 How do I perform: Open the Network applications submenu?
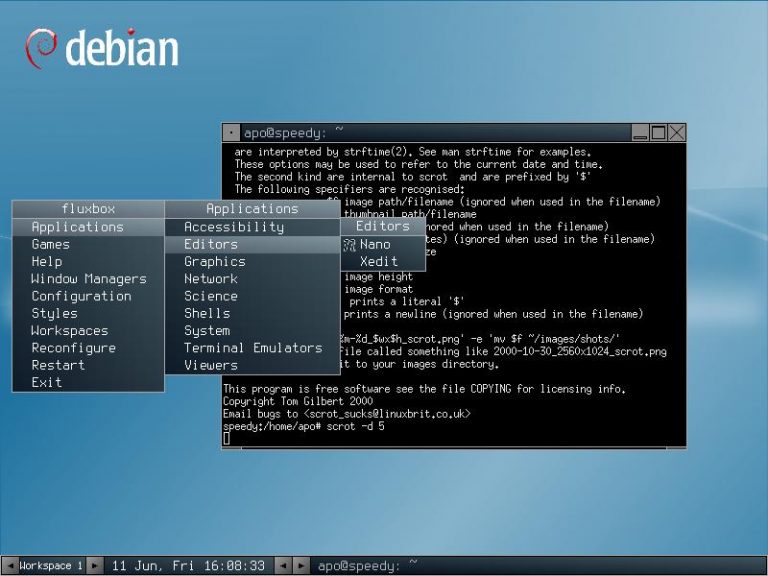(210, 279)
